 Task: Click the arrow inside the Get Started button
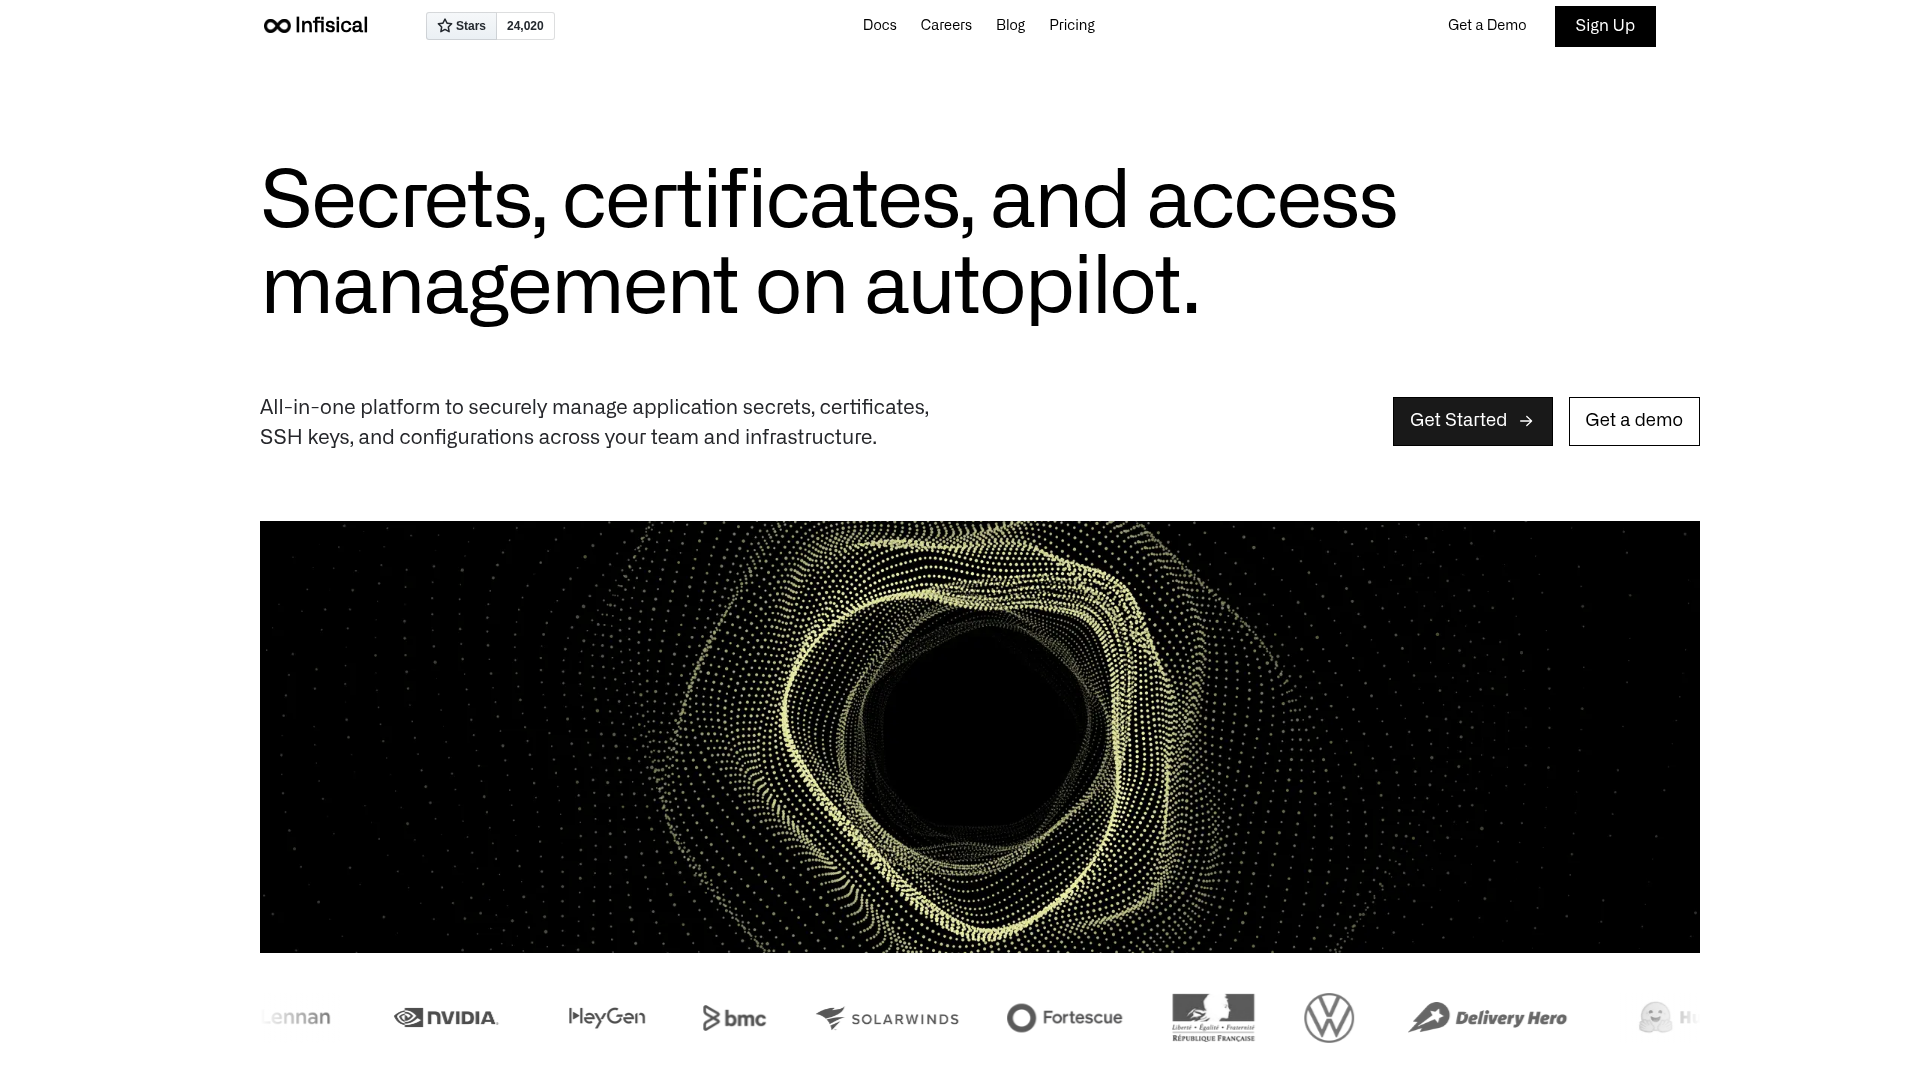1527,421
